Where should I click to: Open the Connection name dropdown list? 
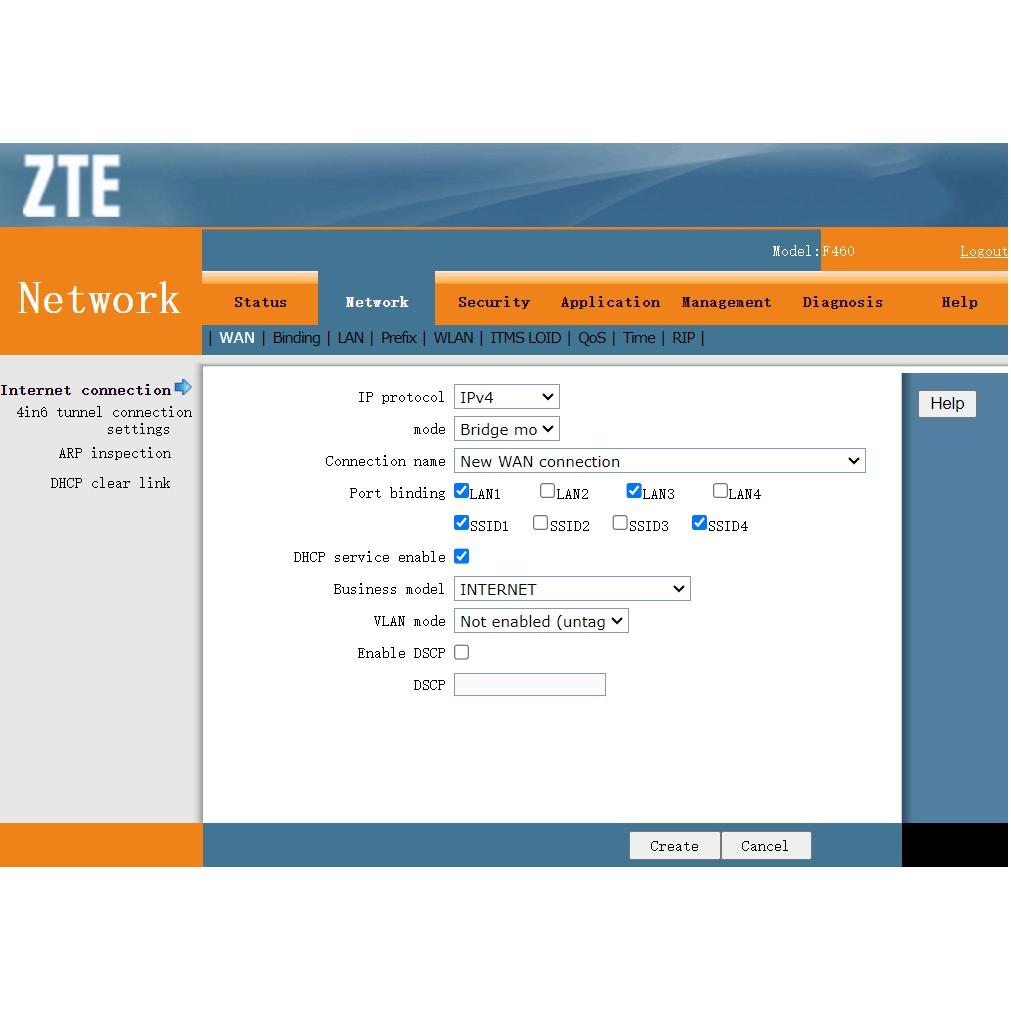point(660,461)
